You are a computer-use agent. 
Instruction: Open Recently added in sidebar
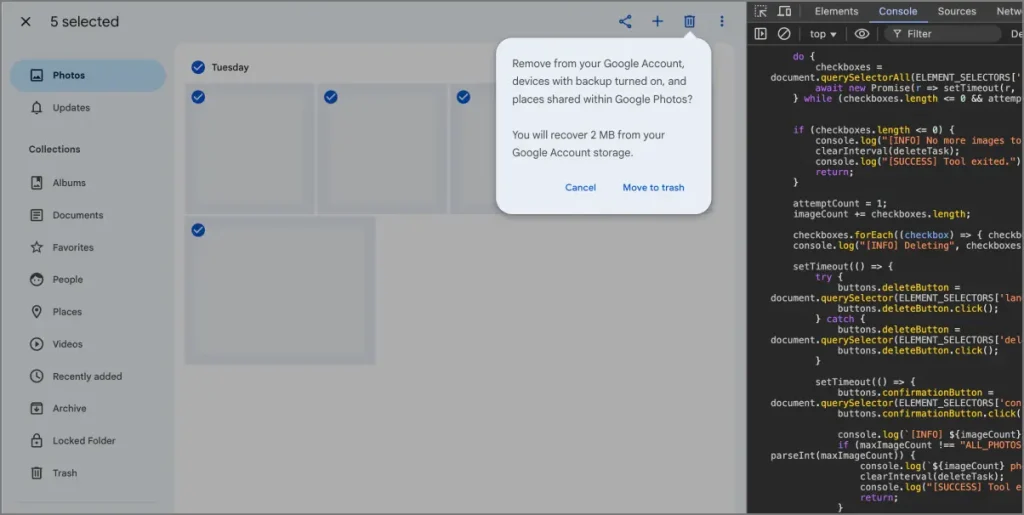[x=88, y=376]
